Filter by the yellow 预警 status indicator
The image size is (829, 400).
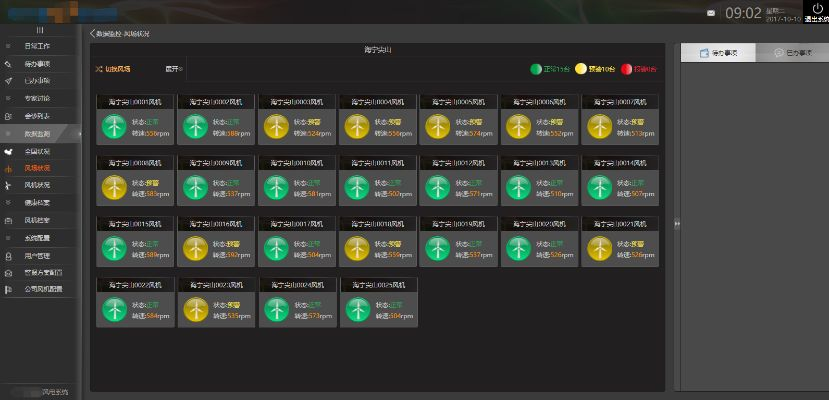(580, 69)
